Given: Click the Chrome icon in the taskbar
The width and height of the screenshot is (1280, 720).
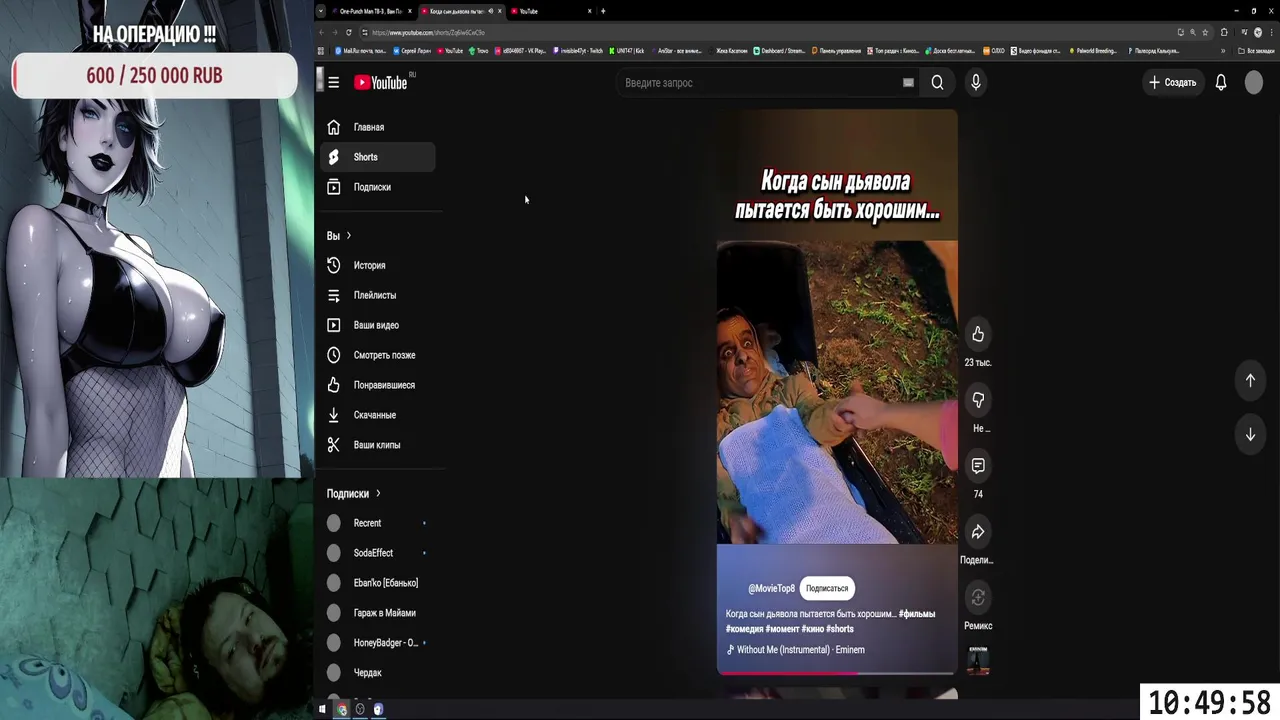Looking at the screenshot, I should 341,709.
